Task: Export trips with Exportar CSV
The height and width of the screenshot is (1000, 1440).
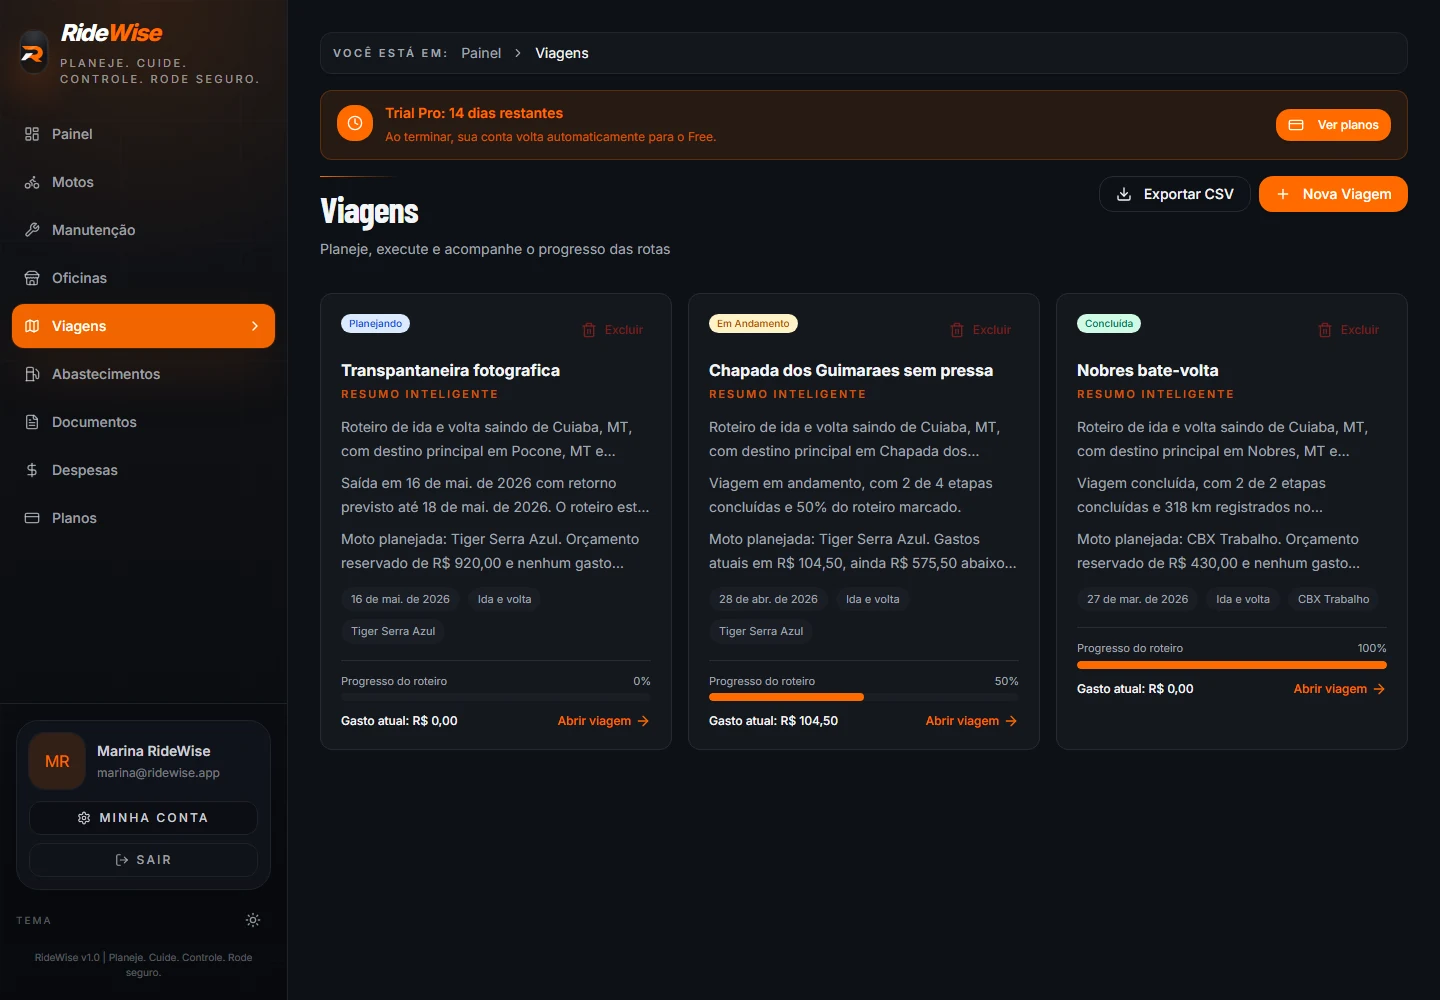Action: (1175, 194)
